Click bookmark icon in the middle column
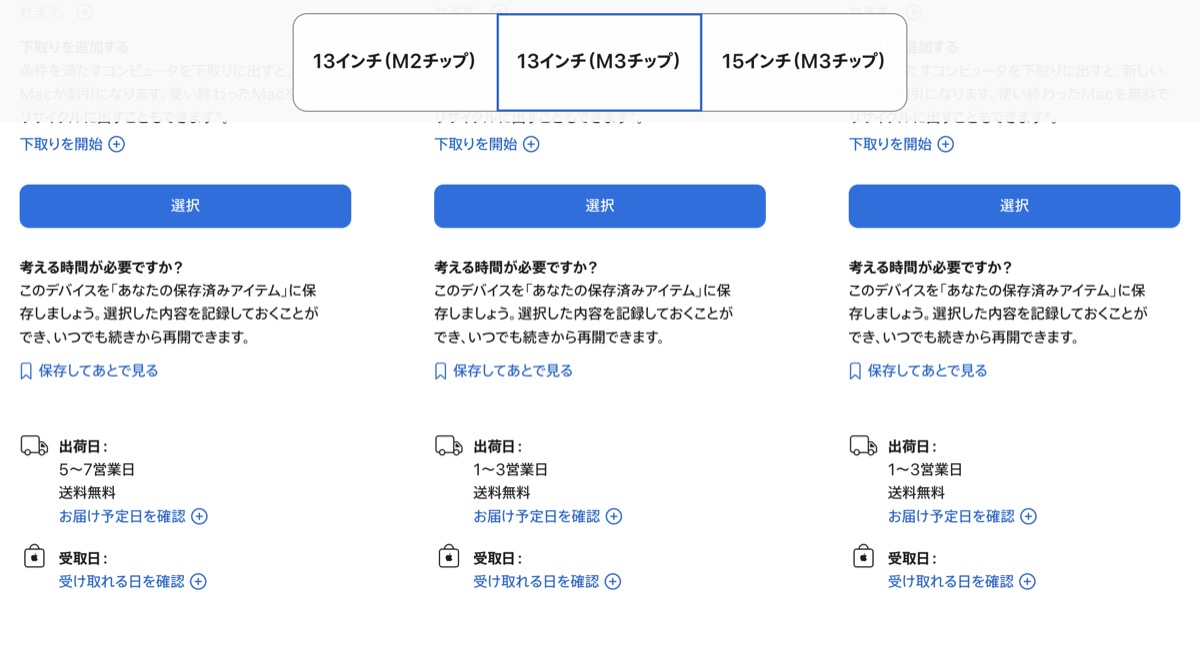 pyautogui.click(x=440, y=371)
